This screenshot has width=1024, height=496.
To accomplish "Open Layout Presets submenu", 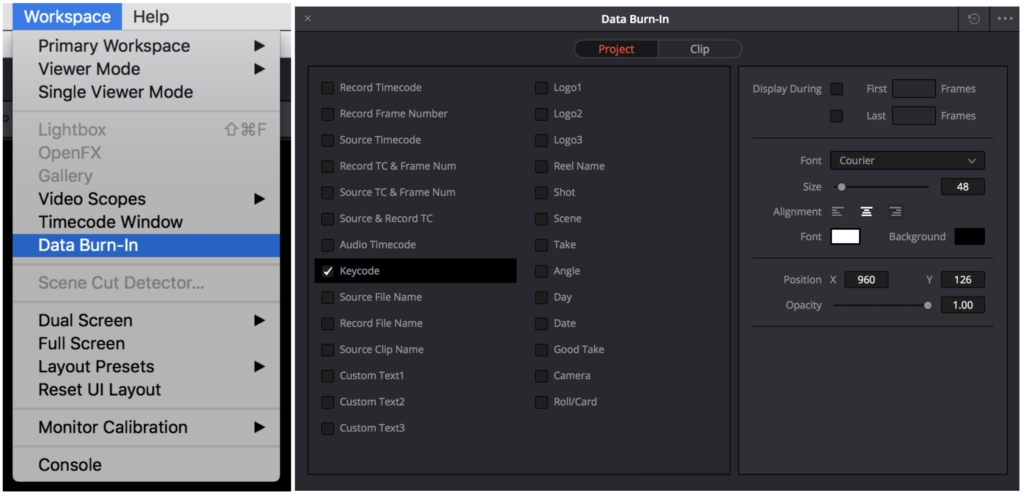I will [146, 366].
